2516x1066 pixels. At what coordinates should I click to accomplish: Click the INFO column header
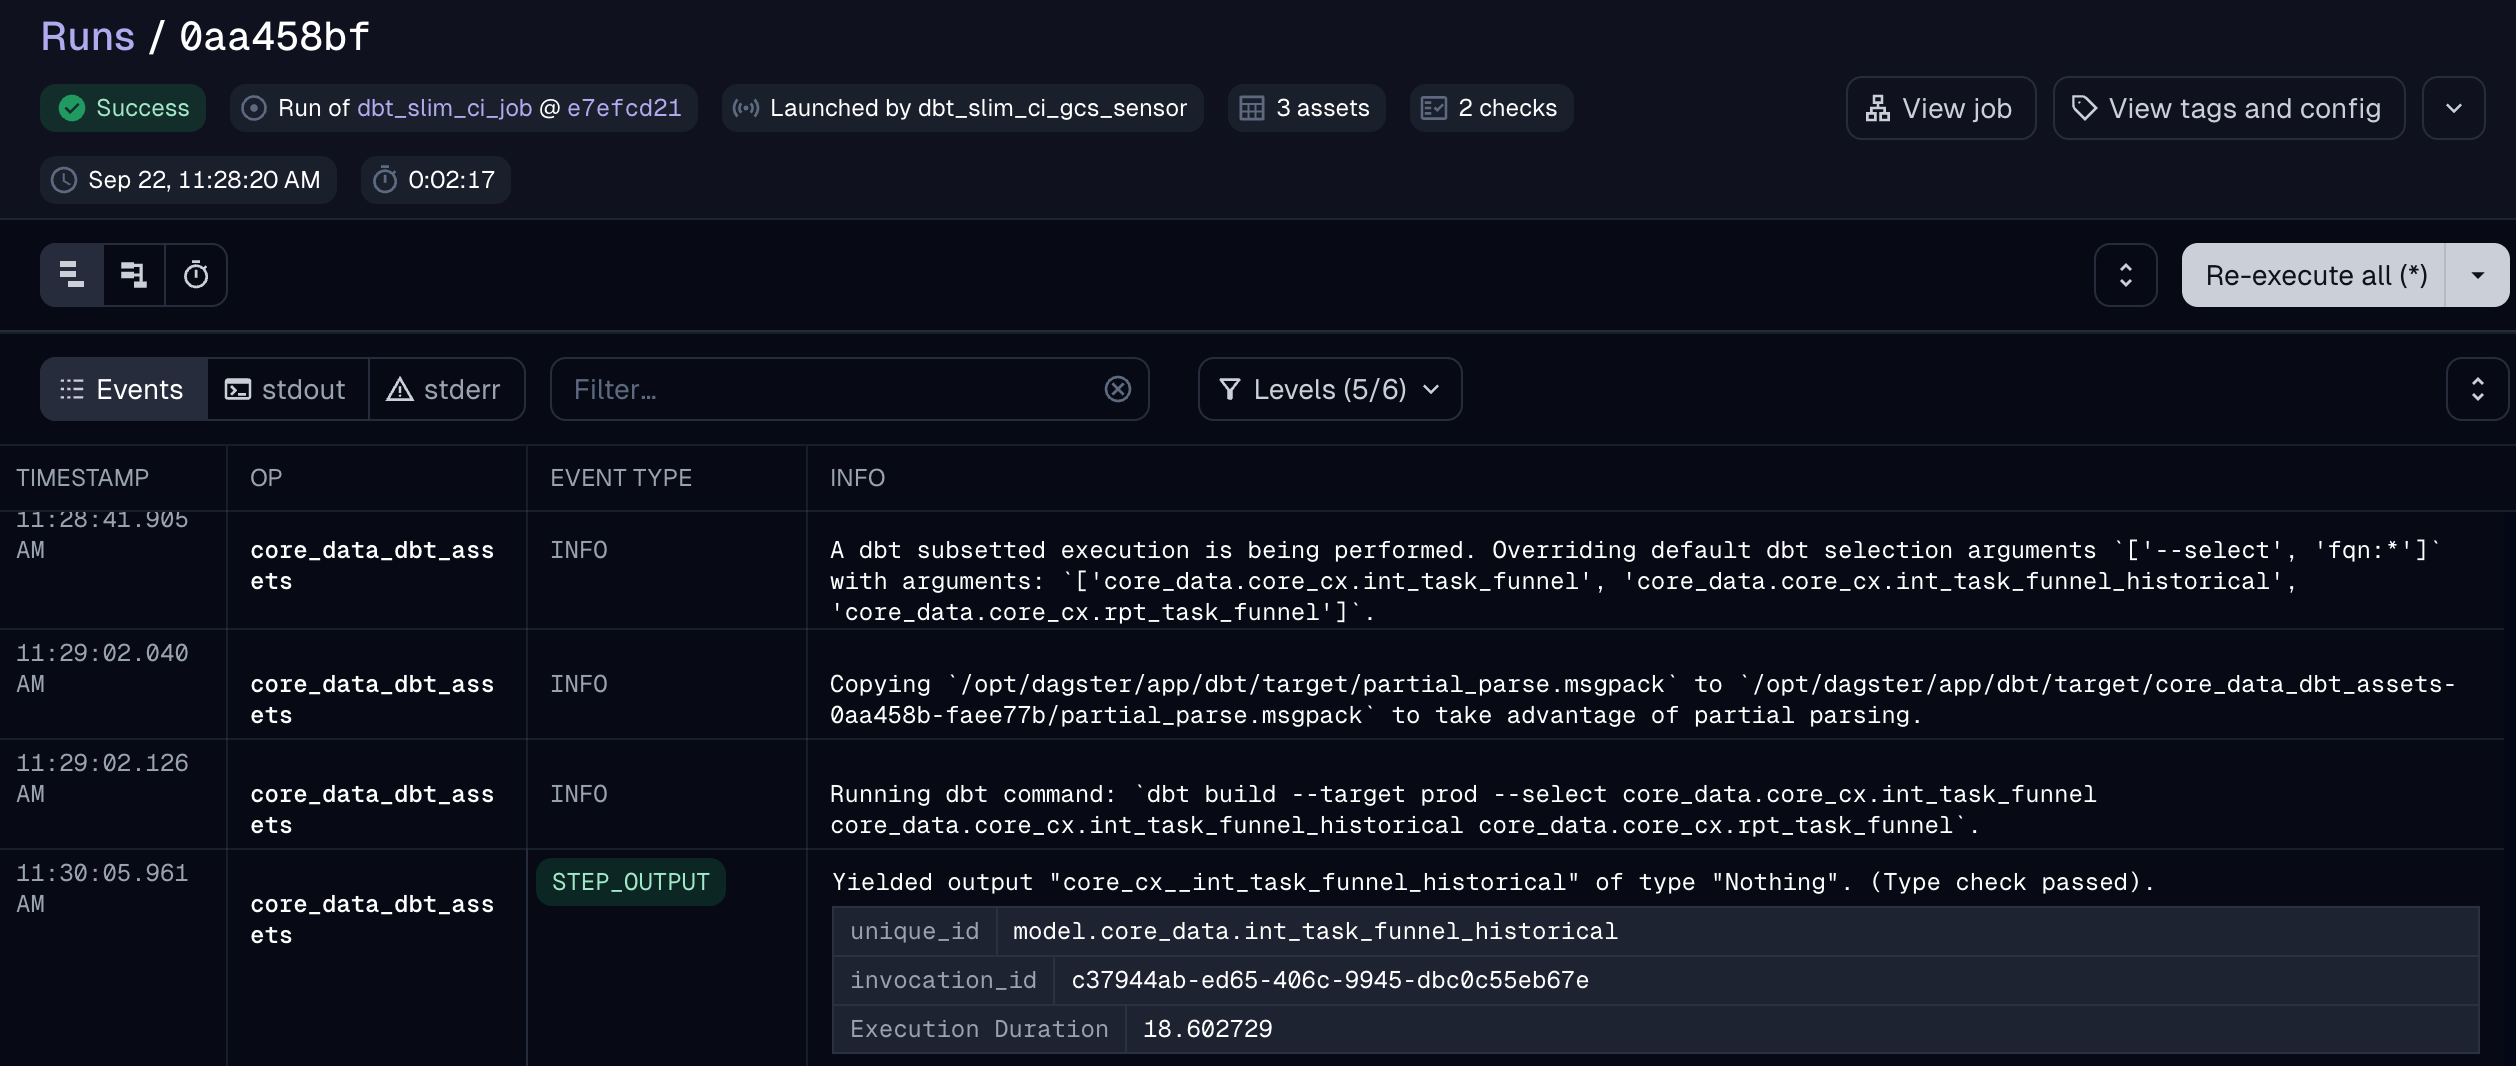857,478
